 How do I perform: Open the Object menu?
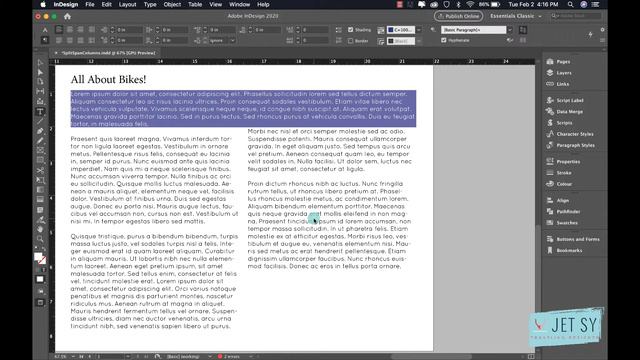(172, 4)
